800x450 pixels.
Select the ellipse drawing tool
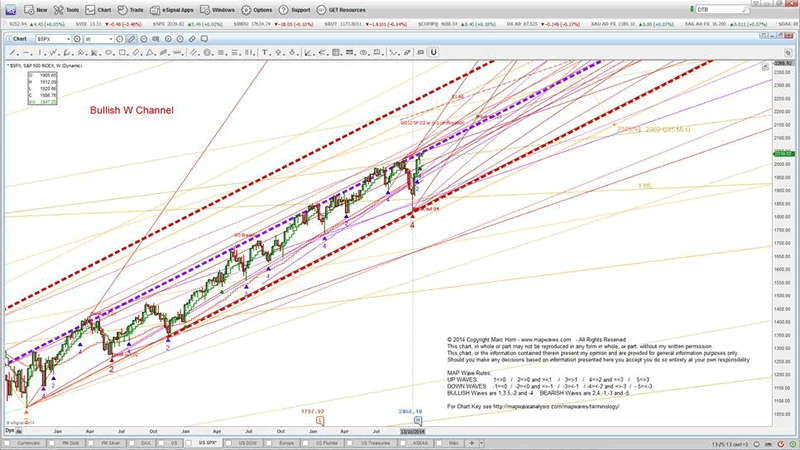pyautogui.click(x=108, y=53)
